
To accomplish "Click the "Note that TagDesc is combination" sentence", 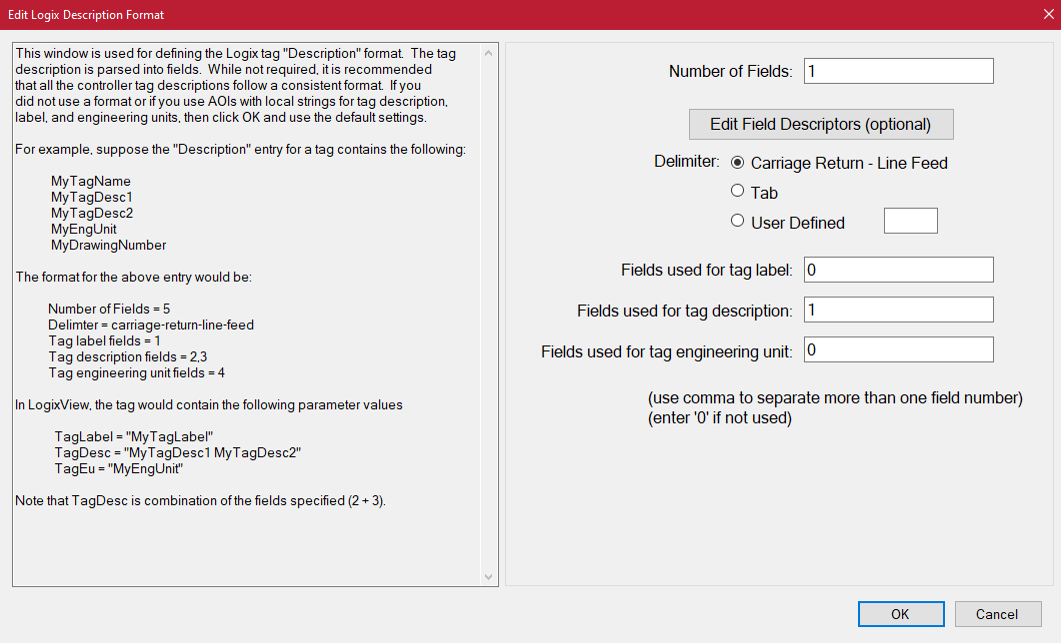I will coord(200,501).
